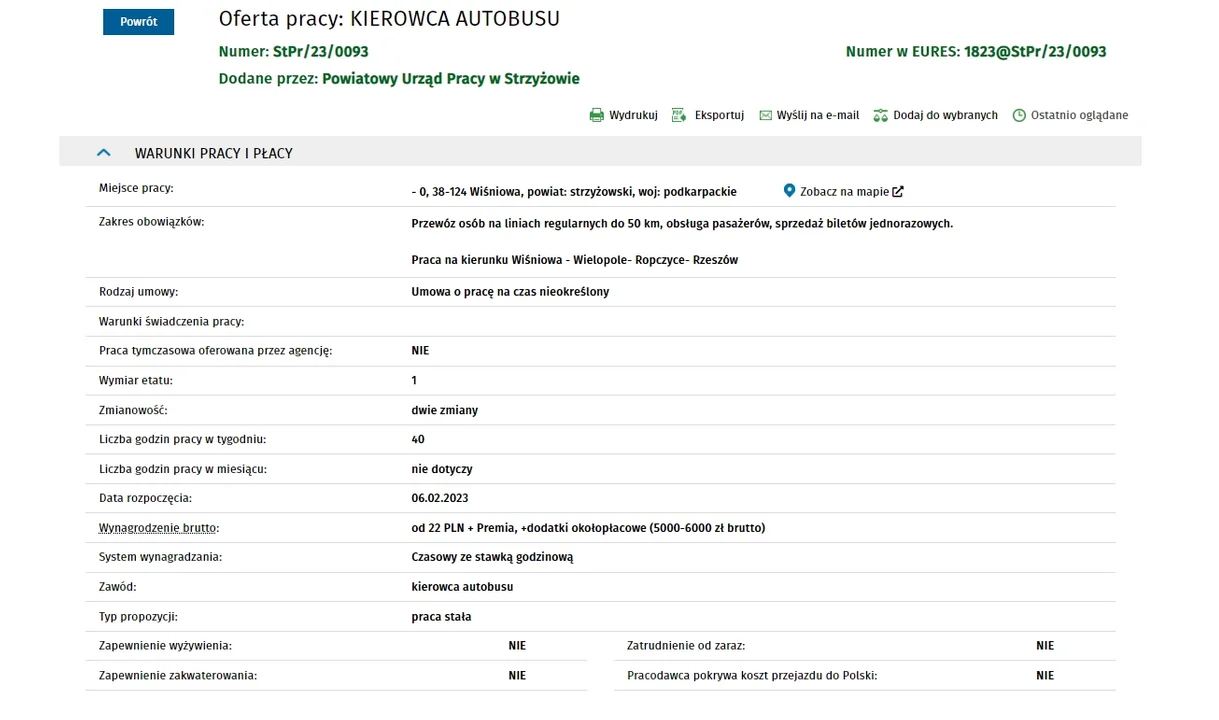Screen dimensions: 1219x720
Task: Click the envelope icon for e-mail
Action: pos(765,115)
